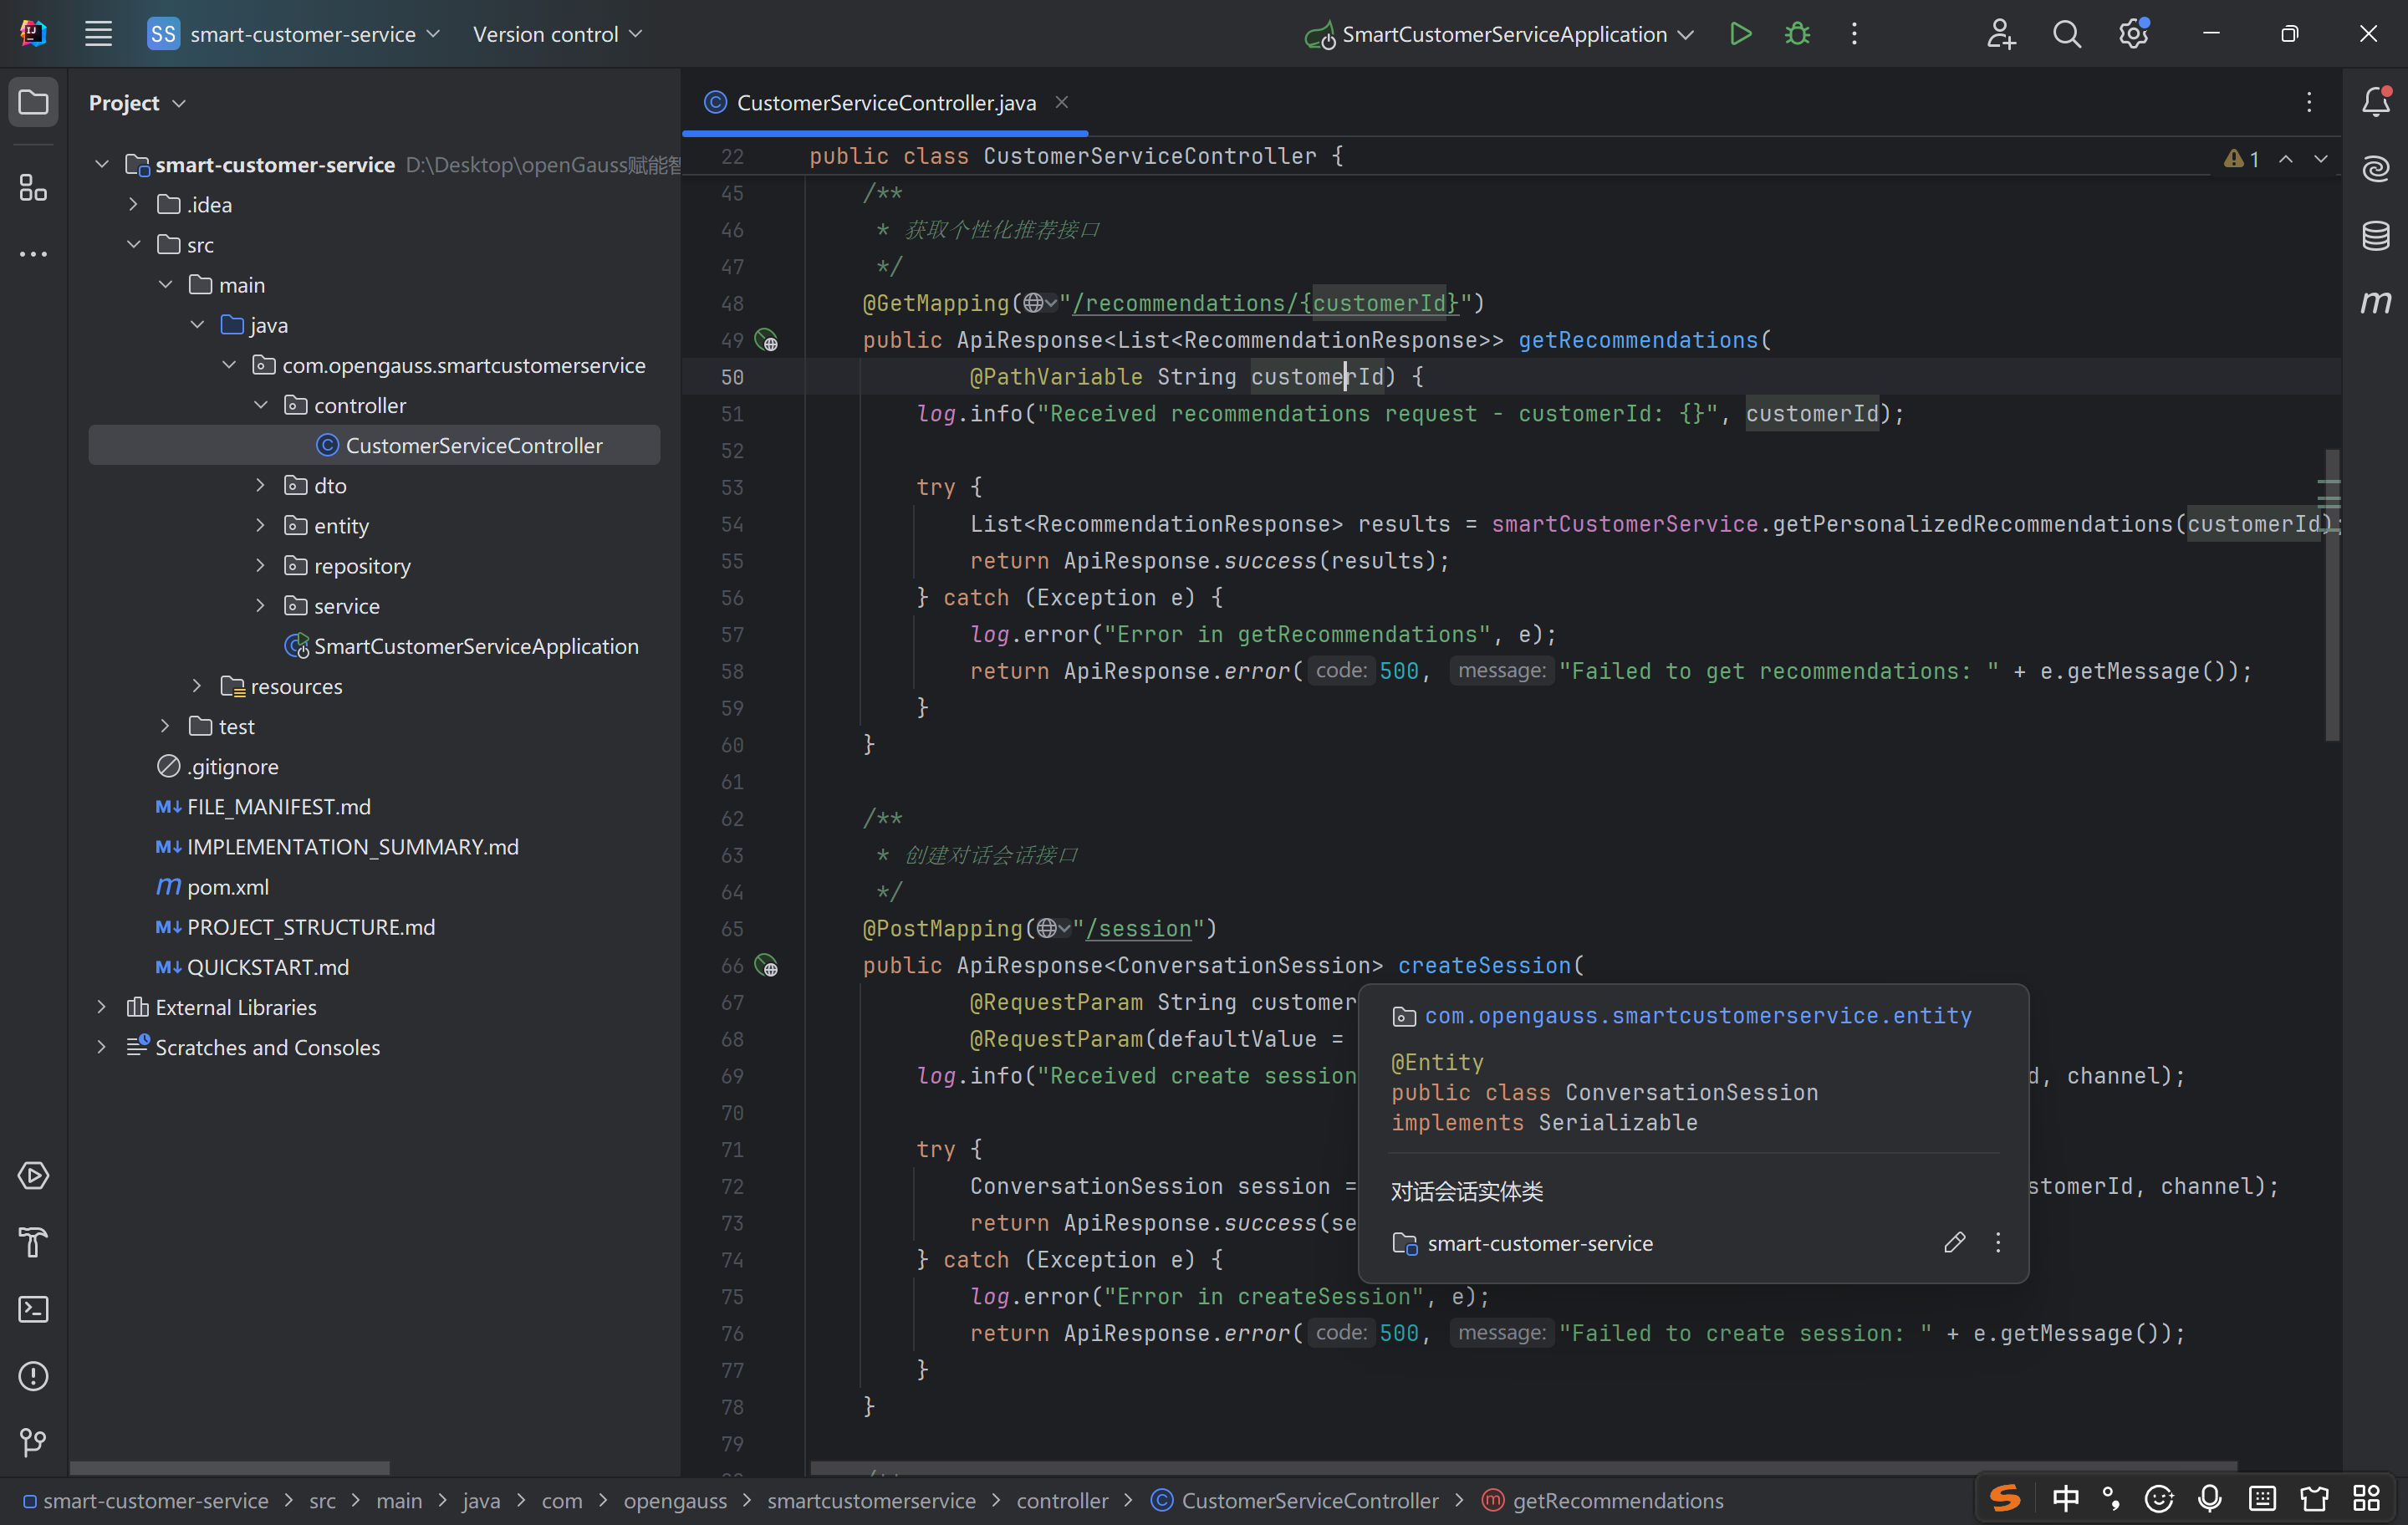Click the Search Everywhere magnifier icon
Viewport: 2408px width, 1525px height.
(x=2066, y=34)
